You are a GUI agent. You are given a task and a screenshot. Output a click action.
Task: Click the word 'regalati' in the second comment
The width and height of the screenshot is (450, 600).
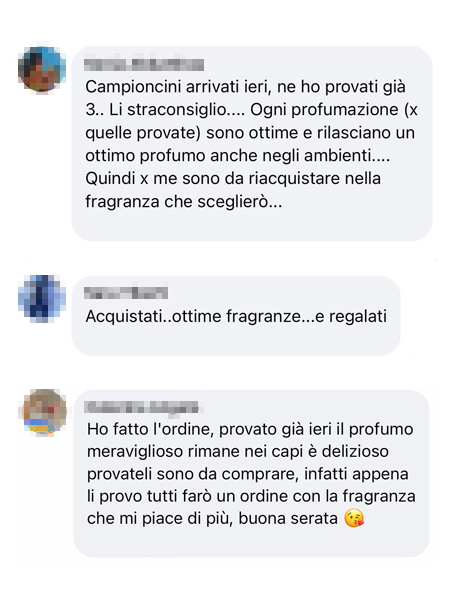(358, 316)
